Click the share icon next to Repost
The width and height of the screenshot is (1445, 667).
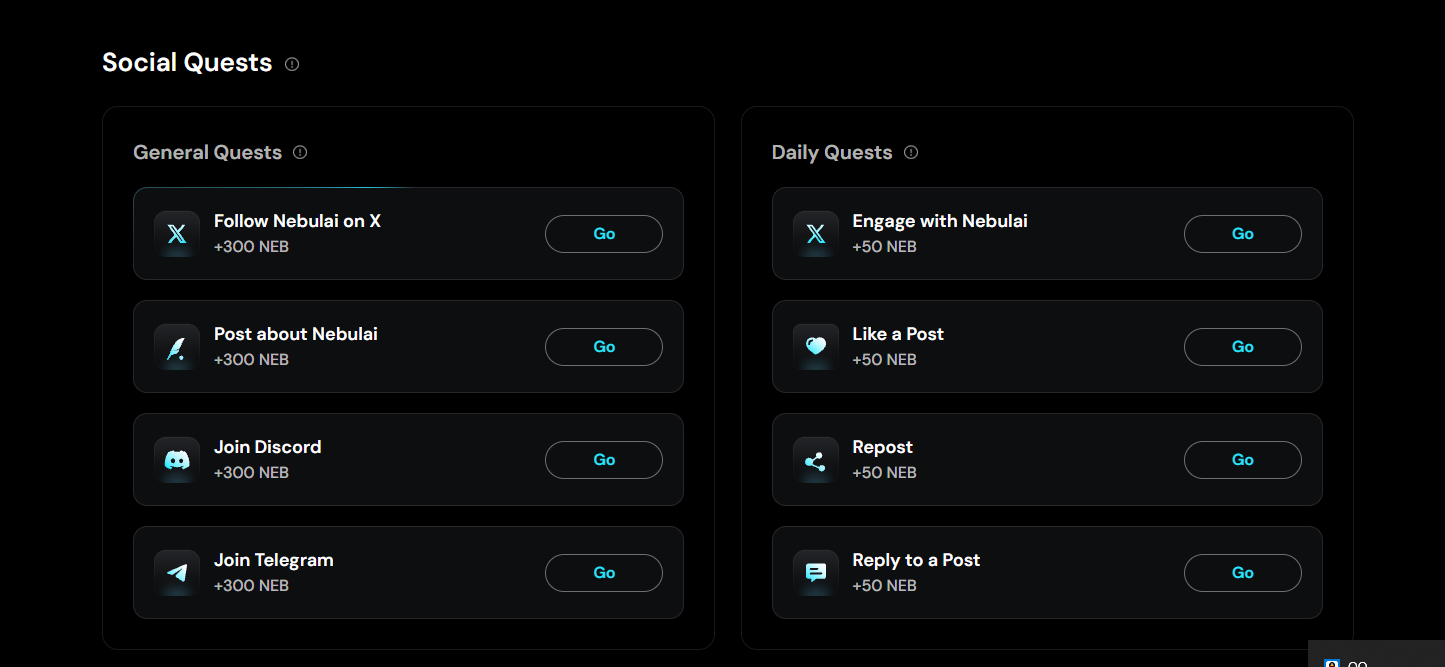coord(816,460)
